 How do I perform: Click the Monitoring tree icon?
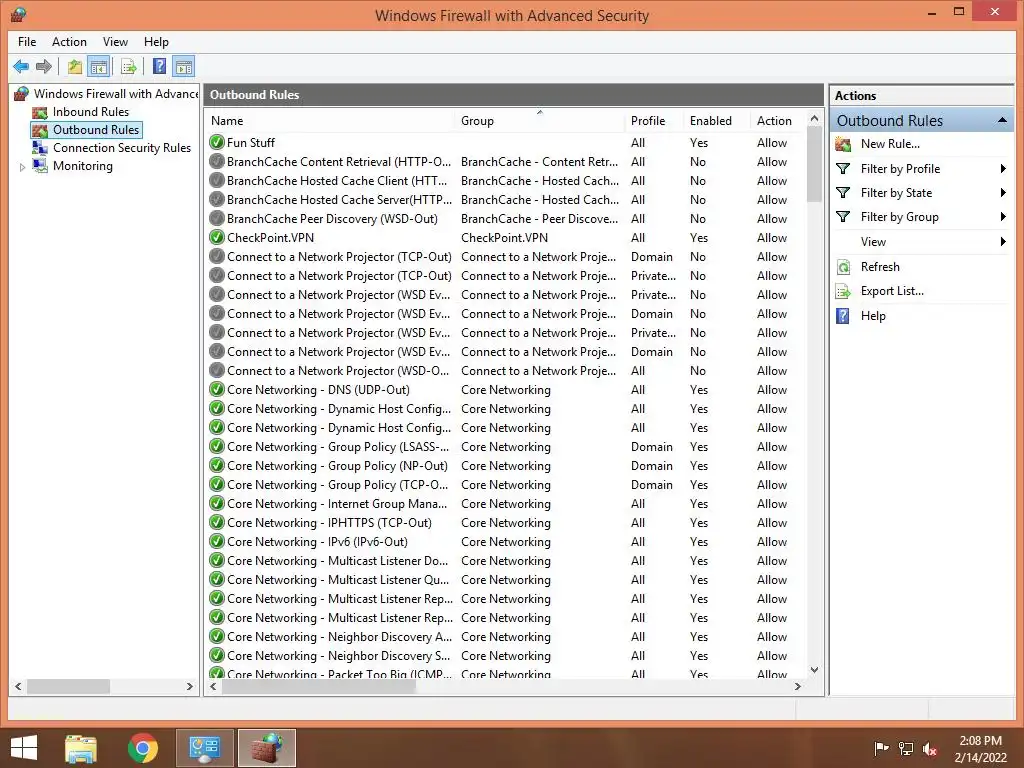40,166
